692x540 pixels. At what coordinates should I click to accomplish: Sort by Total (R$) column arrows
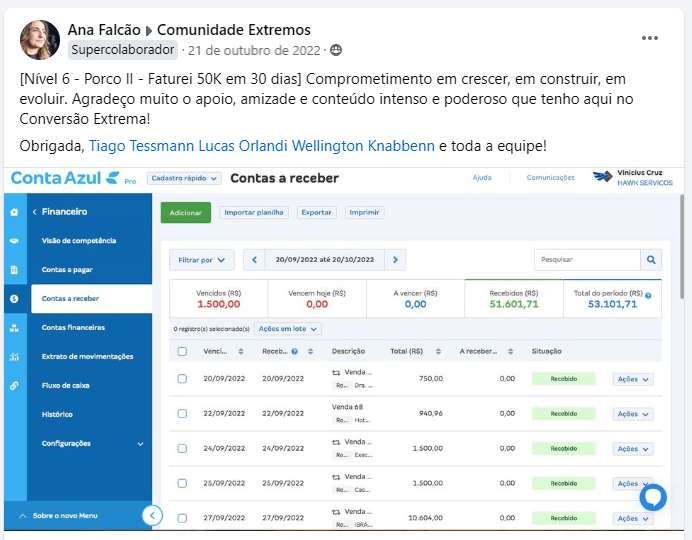(438, 352)
